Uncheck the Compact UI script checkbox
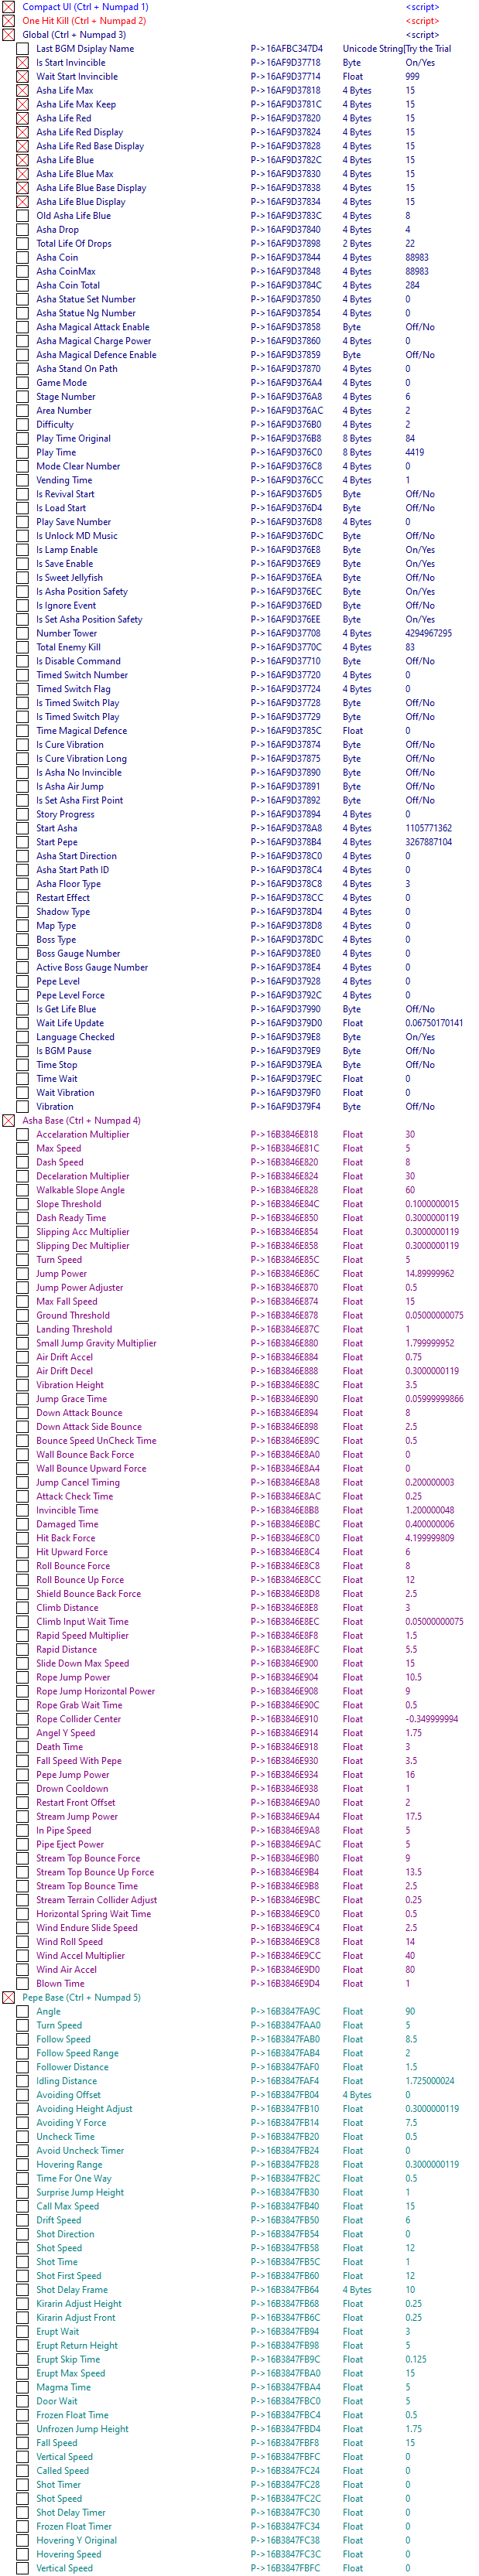Viewport: 479px width, 2576px height. [x=8, y=7]
